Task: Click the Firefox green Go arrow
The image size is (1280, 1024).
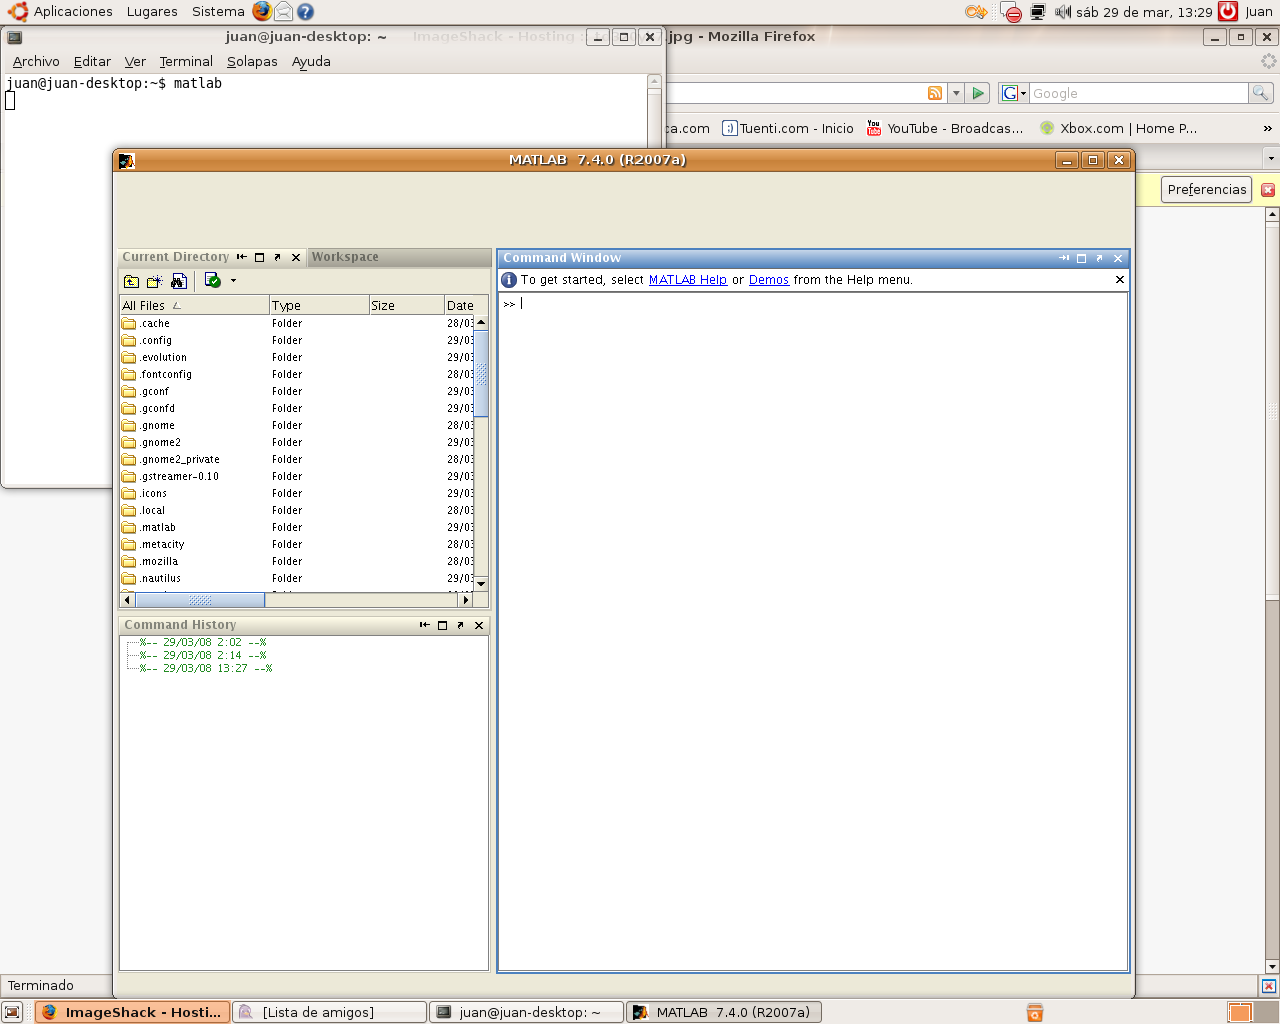Action: coord(978,93)
